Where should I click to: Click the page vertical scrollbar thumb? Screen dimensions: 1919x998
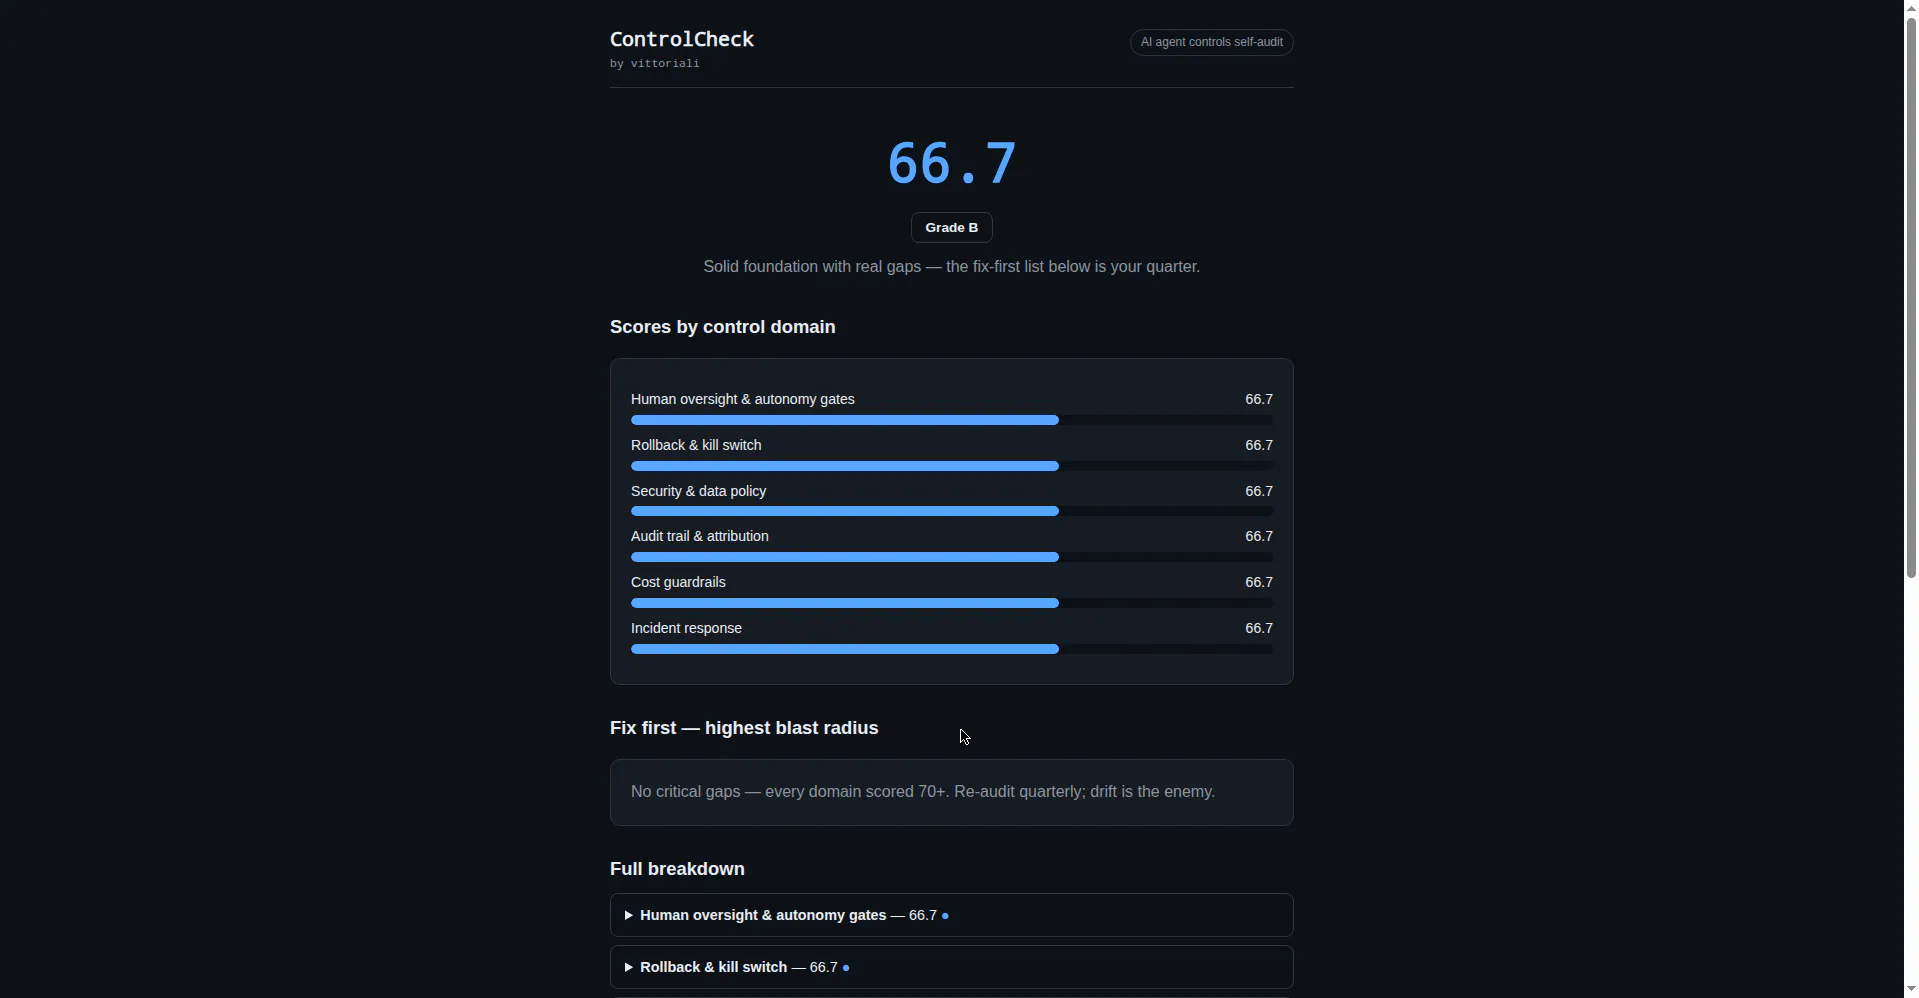[1911, 297]
